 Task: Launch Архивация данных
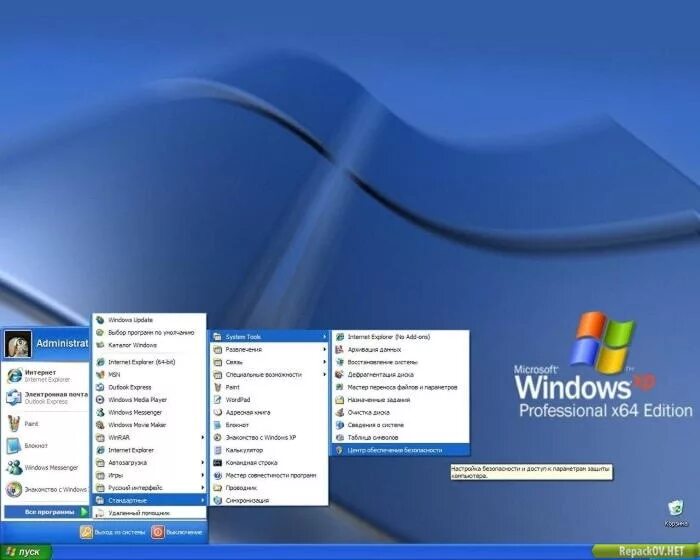pyautogui.click(x=400, y=349)
